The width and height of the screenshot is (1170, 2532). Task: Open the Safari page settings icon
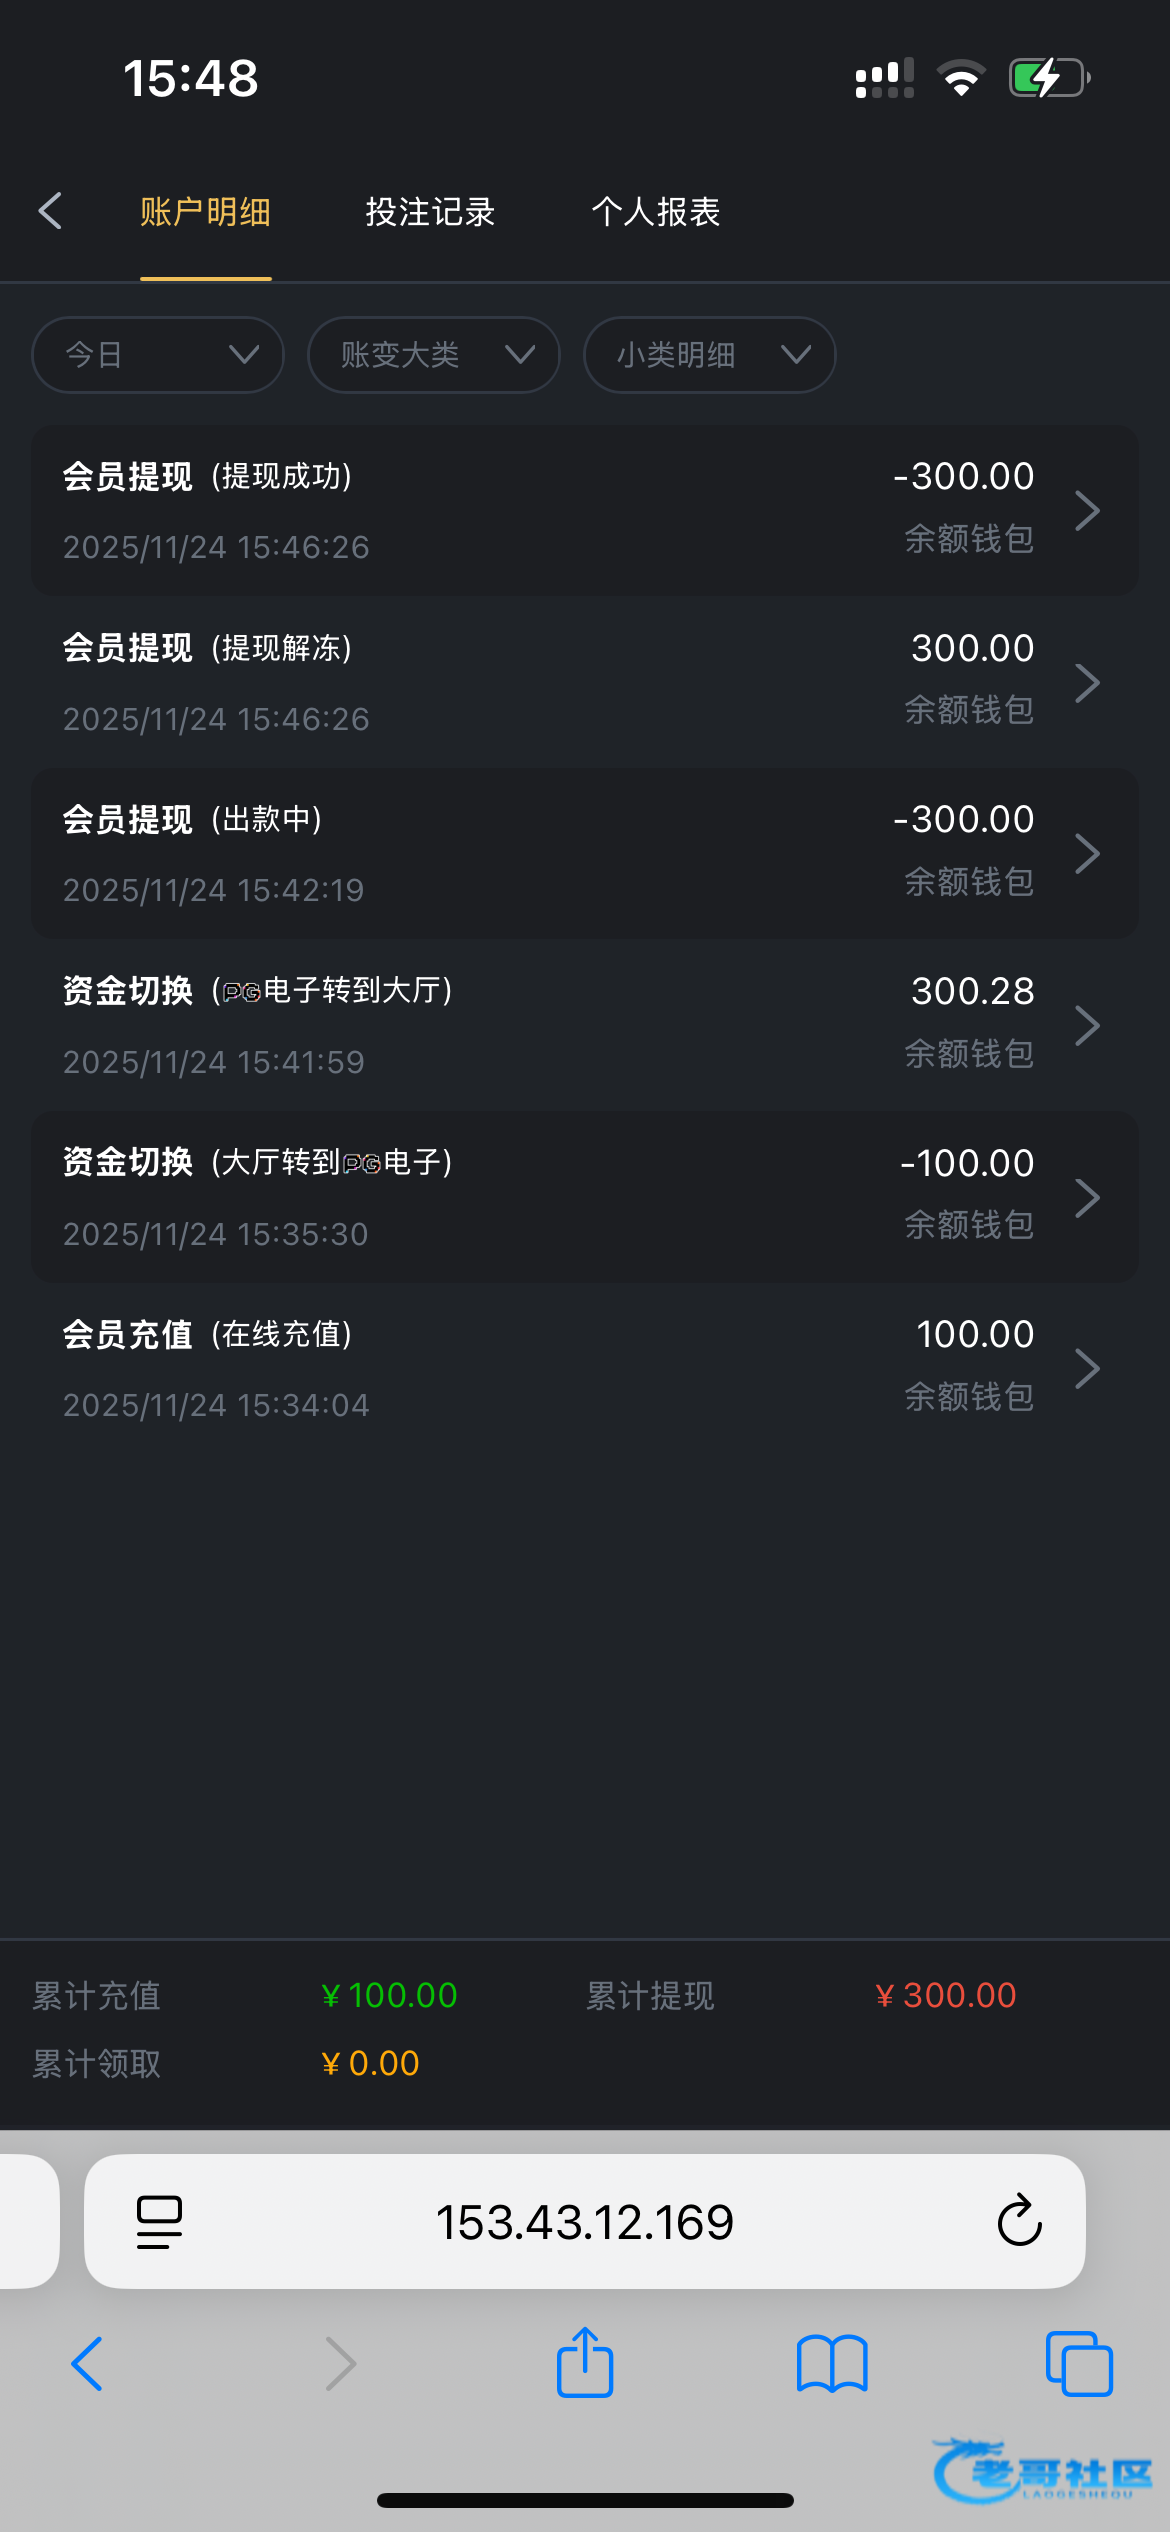coord(159,2221)
